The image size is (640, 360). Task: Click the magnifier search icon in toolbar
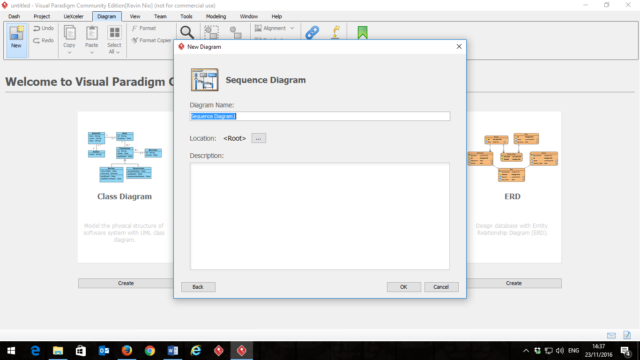point(187,32)
